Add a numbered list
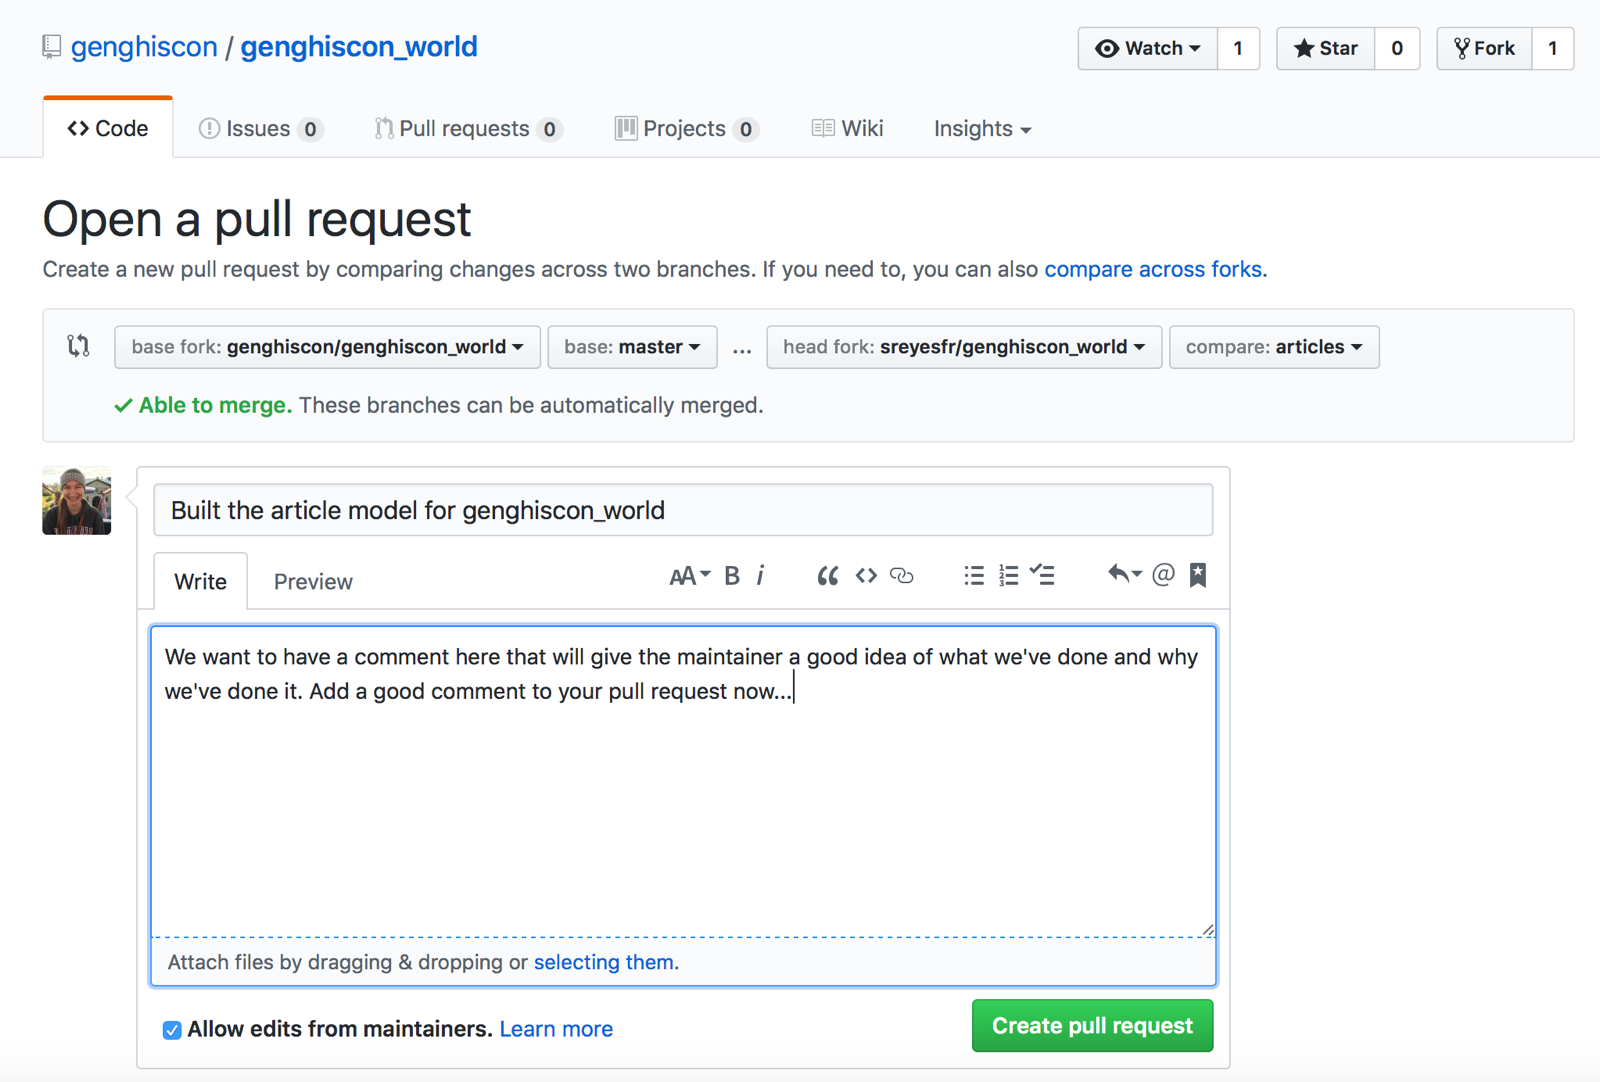1600x1082 pixels. tap(1008, 576)
